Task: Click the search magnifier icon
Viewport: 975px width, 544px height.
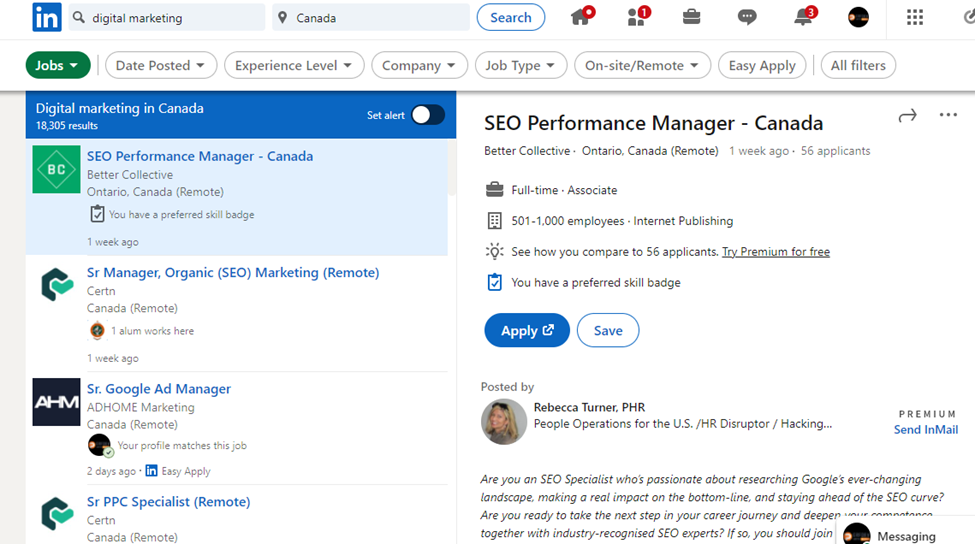Action: coord(79,17)
